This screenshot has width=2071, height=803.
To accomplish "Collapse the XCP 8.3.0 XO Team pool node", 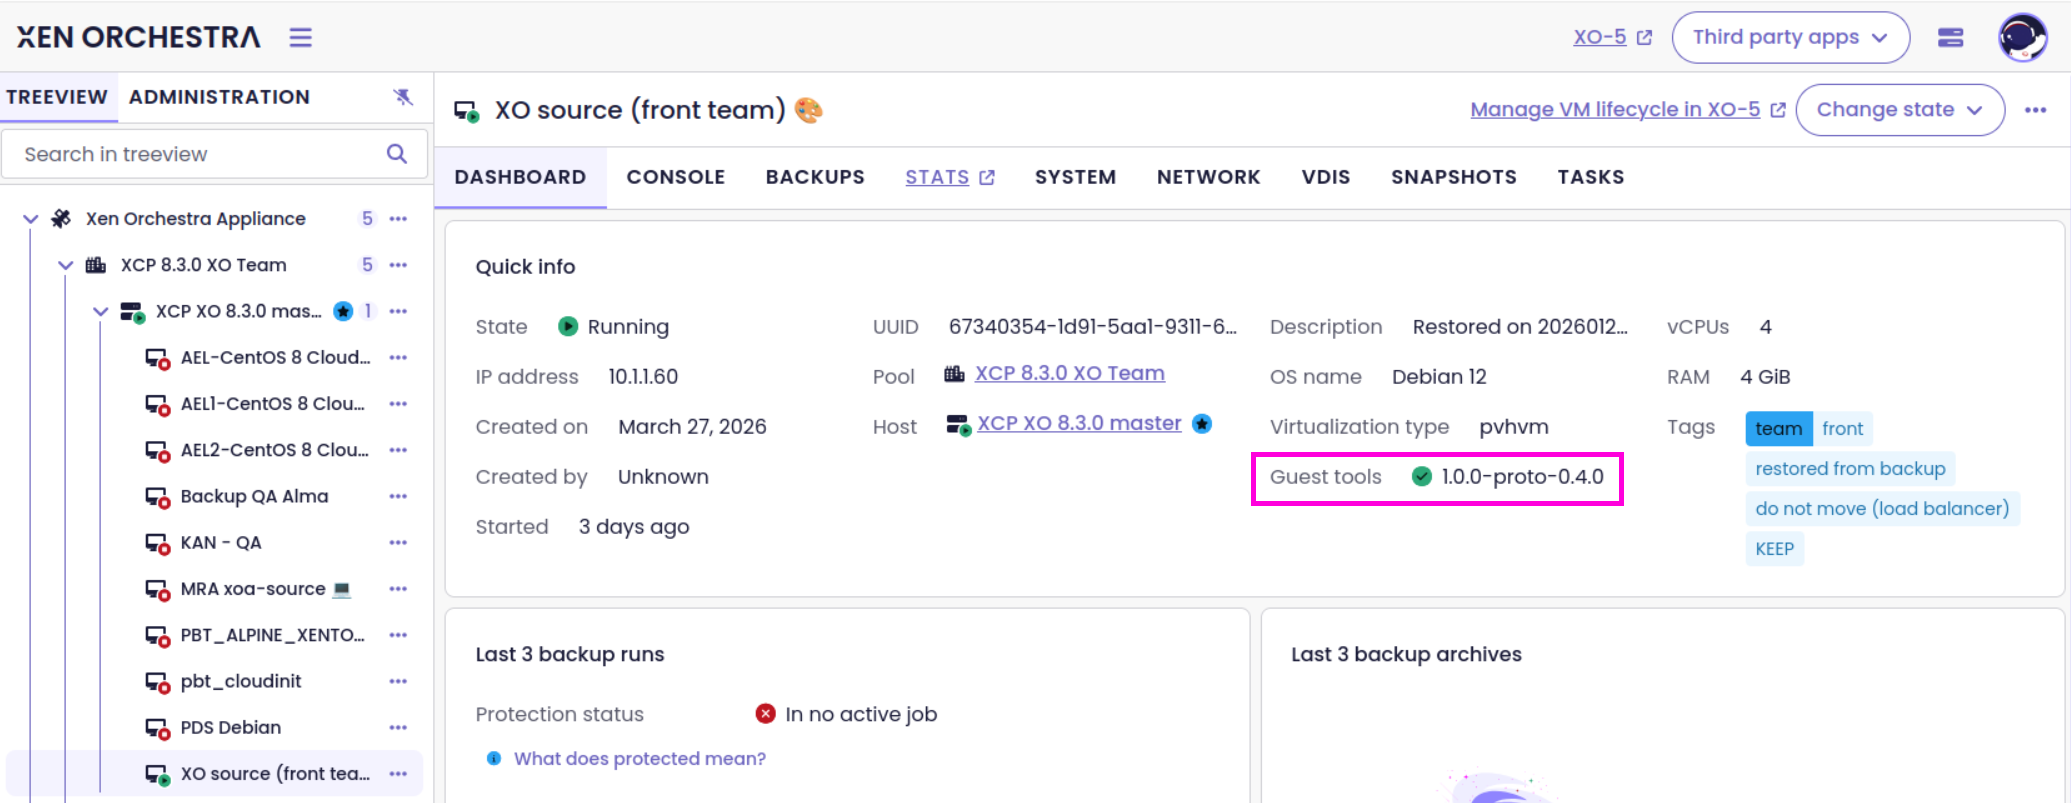I will click(x=66, y=265).
